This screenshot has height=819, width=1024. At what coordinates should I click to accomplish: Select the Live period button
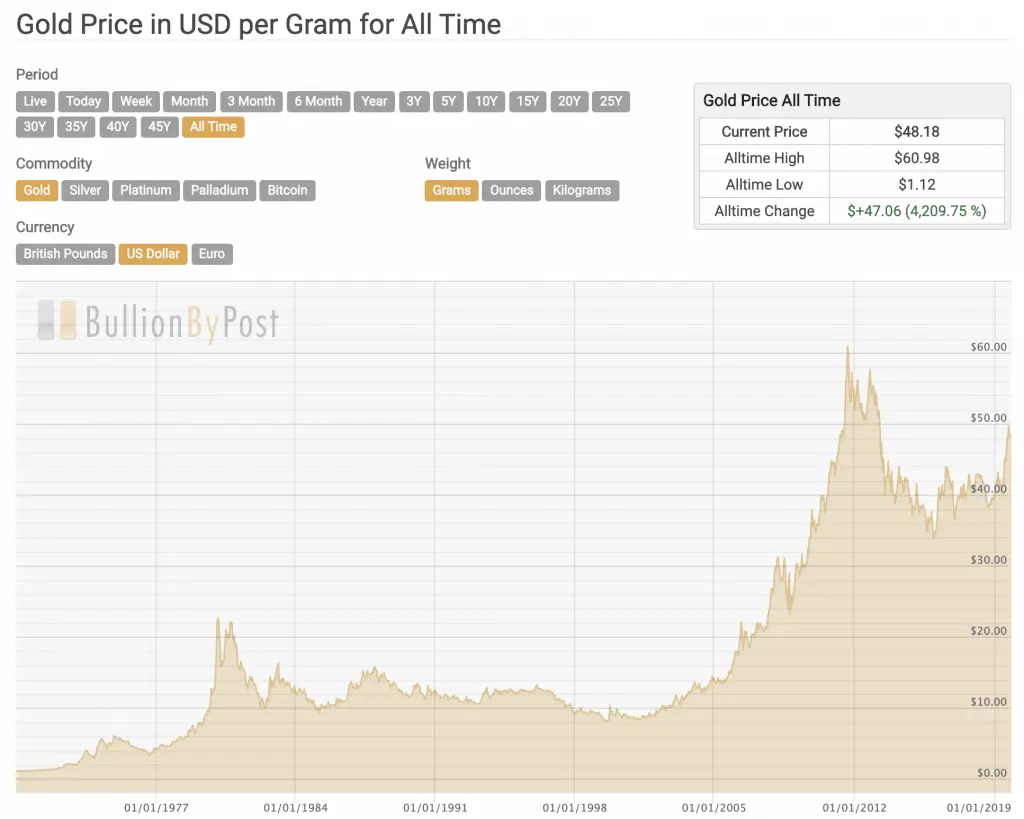[35, 101]
